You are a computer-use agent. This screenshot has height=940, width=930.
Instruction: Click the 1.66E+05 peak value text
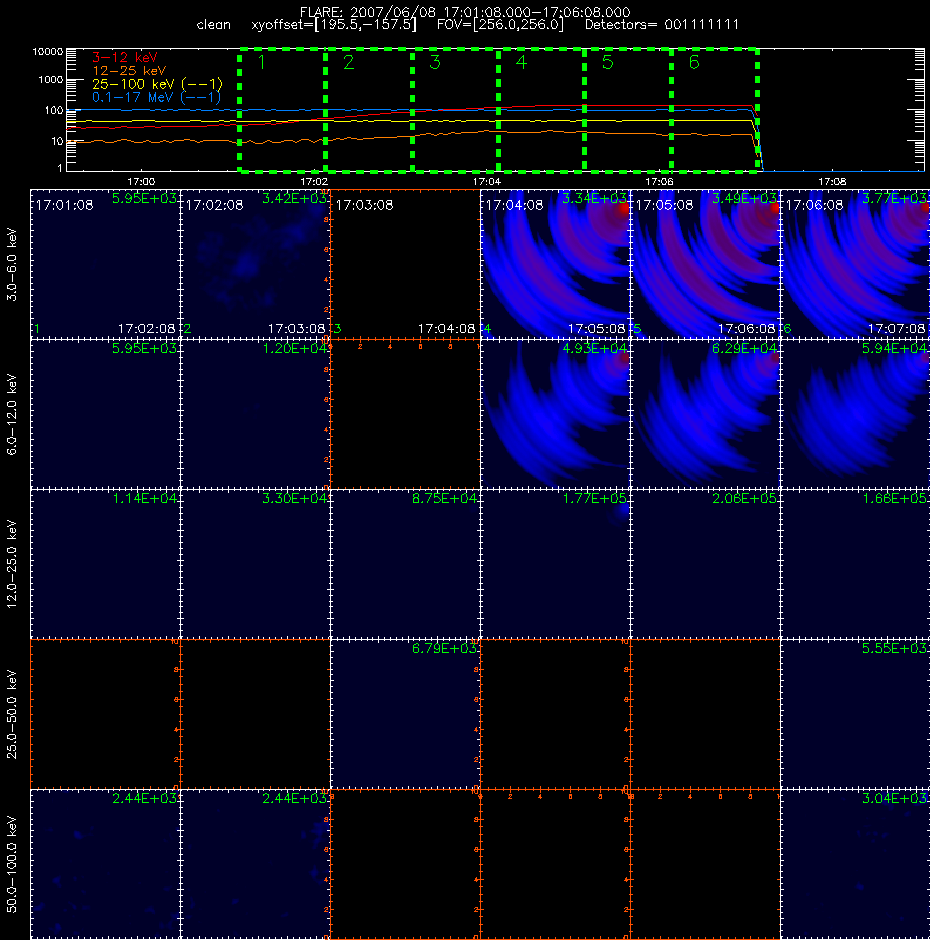click(895, 498)
